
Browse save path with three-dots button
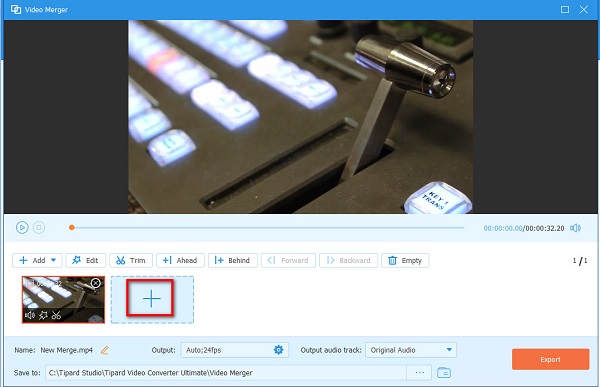[419, 372]
